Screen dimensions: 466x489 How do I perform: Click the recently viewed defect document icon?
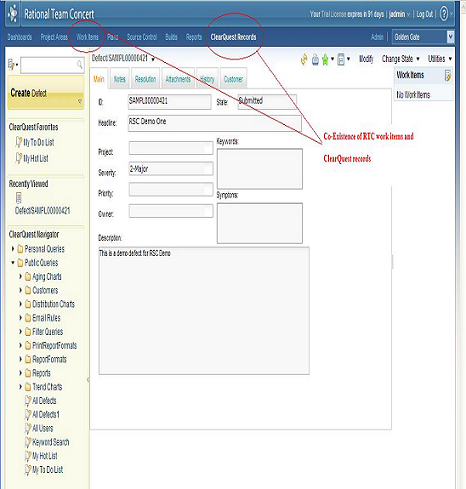[x=19, y=198]
